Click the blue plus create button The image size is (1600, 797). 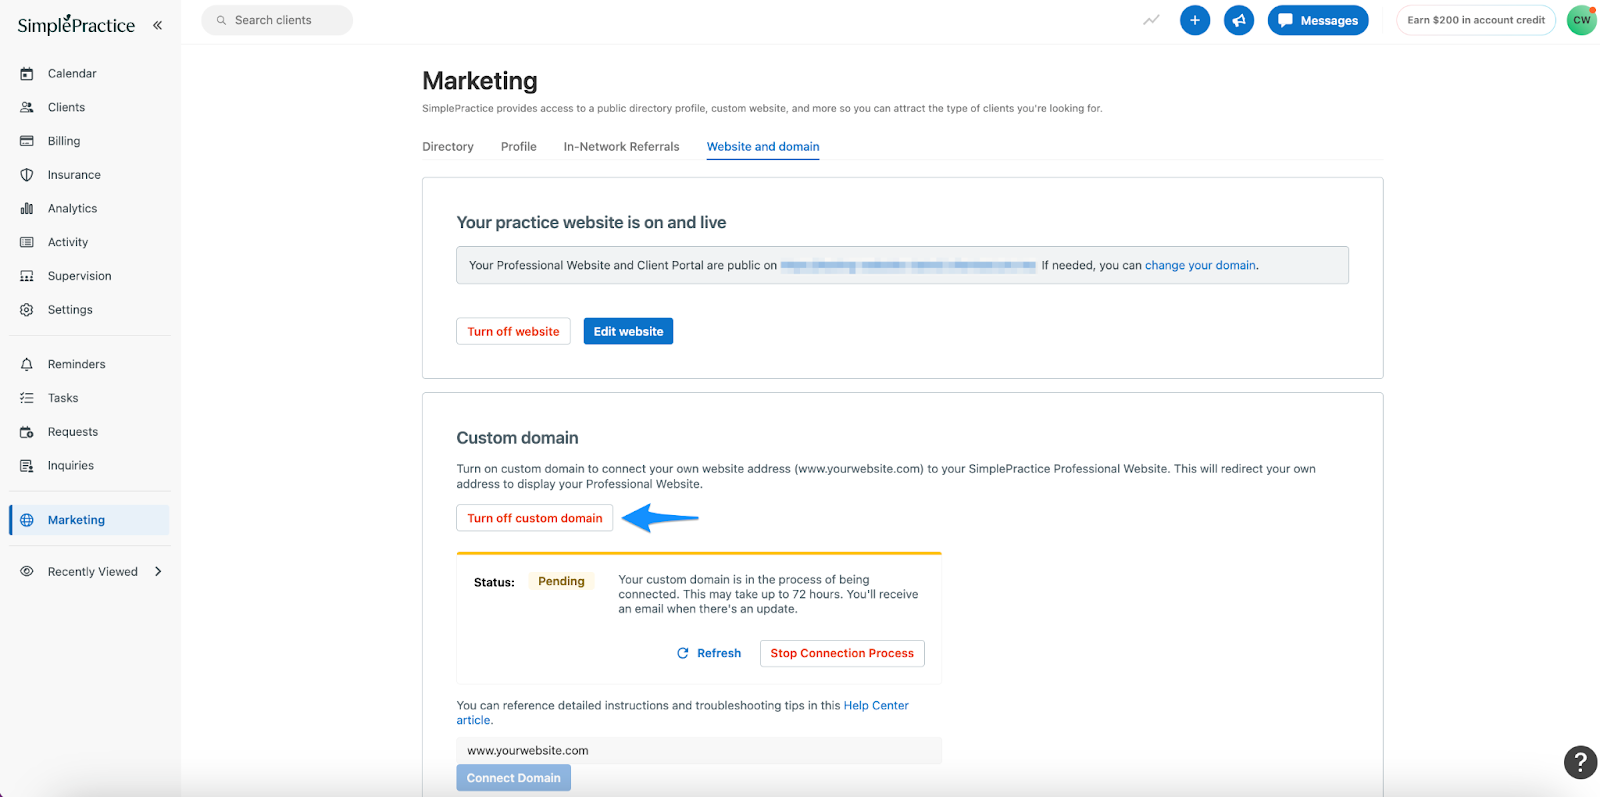[x=1195, y=20]
